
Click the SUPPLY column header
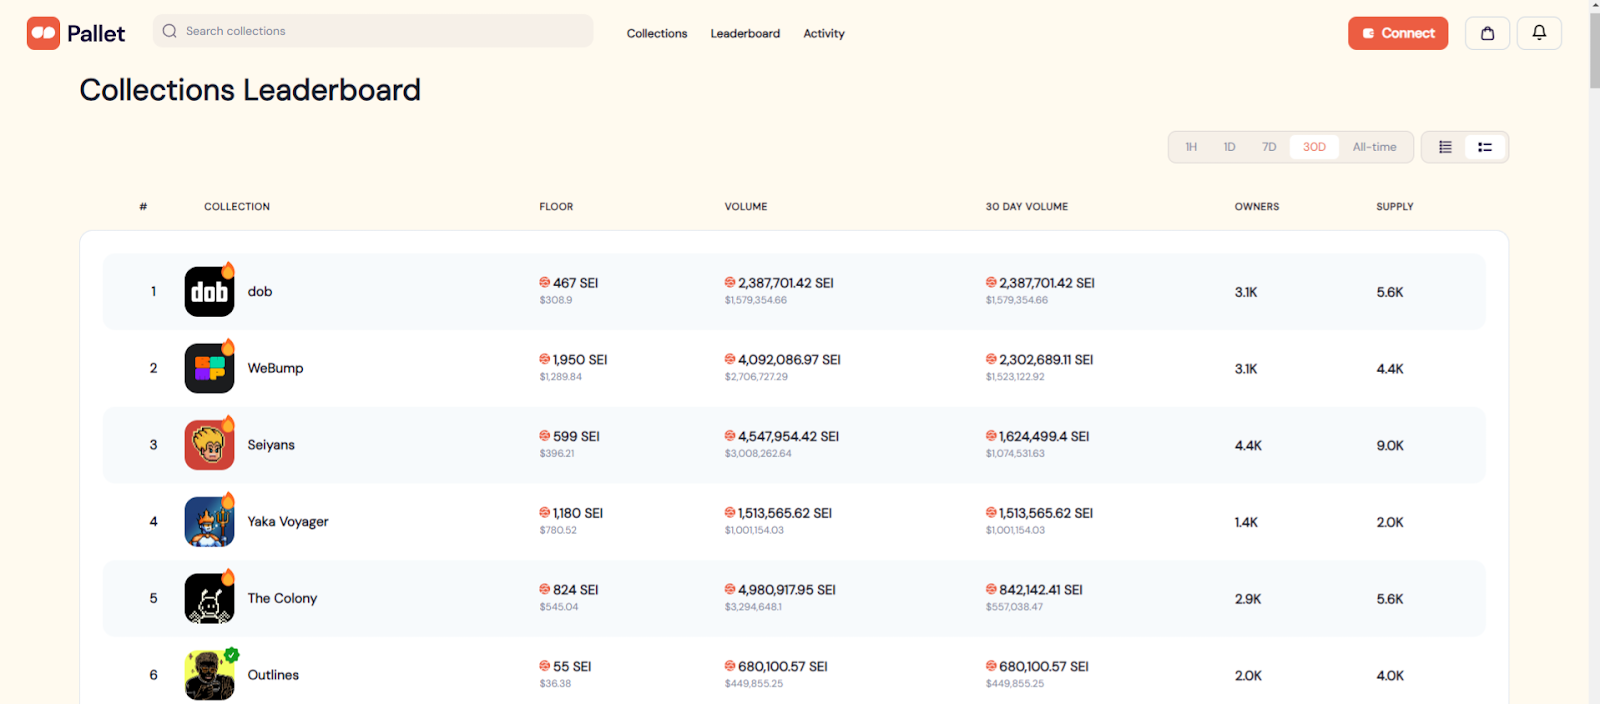tap(1395, 207)
